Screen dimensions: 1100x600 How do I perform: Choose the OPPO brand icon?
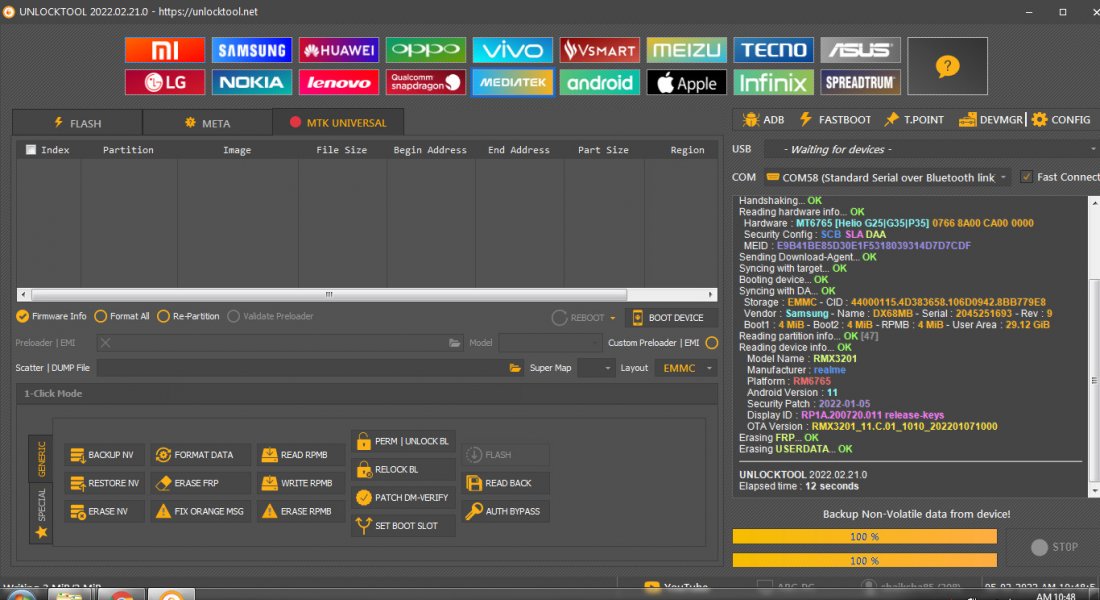tap(426, 50)
